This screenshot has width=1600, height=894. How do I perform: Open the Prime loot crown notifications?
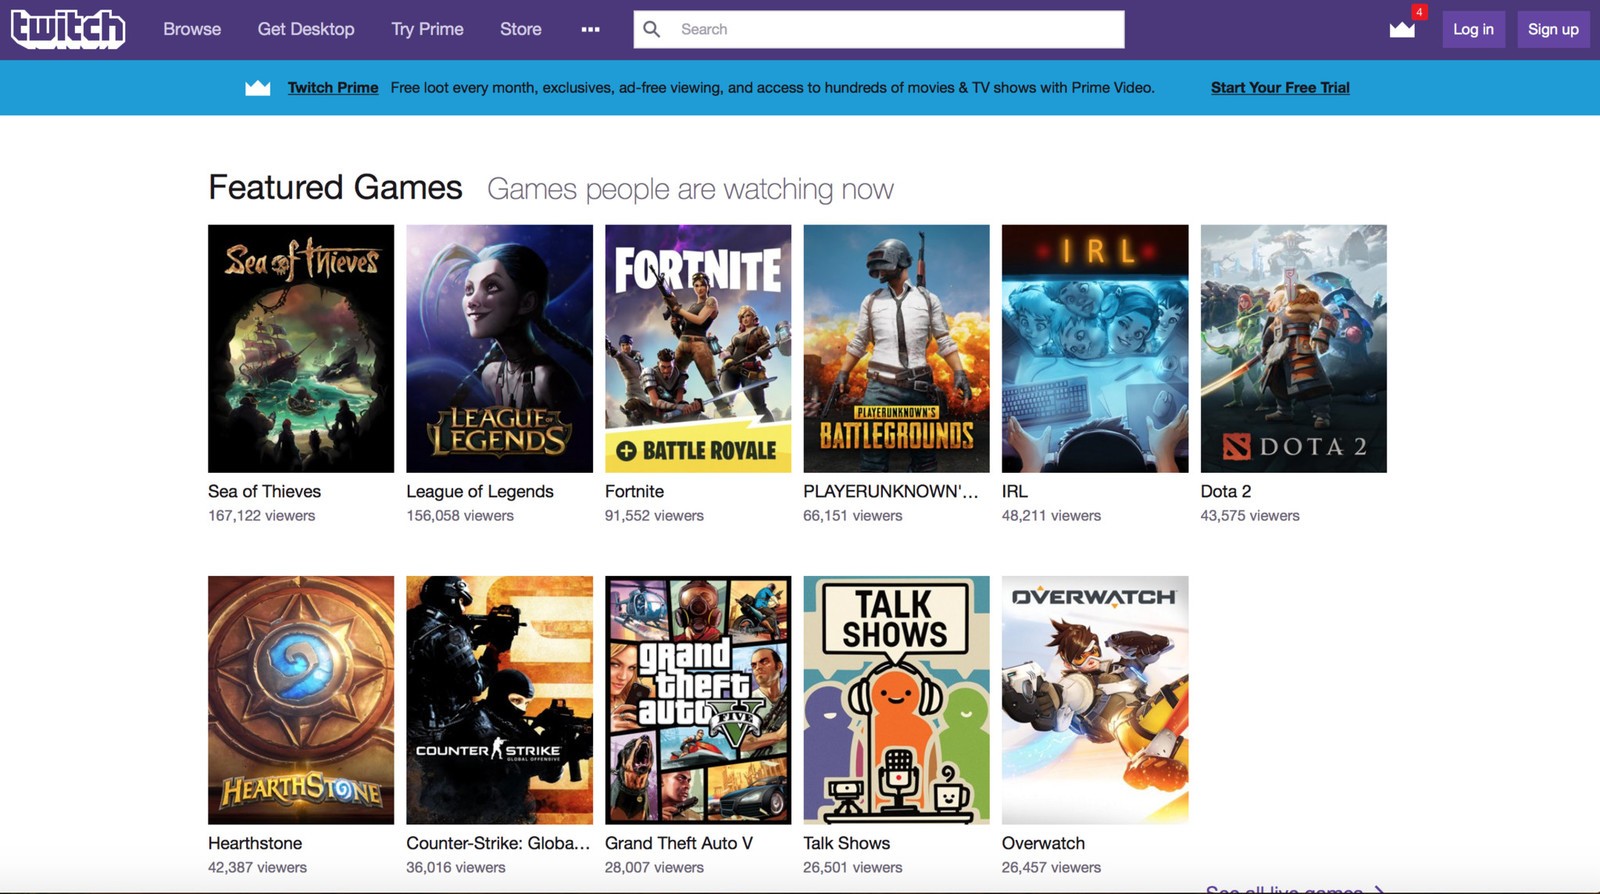[1402, 29]
